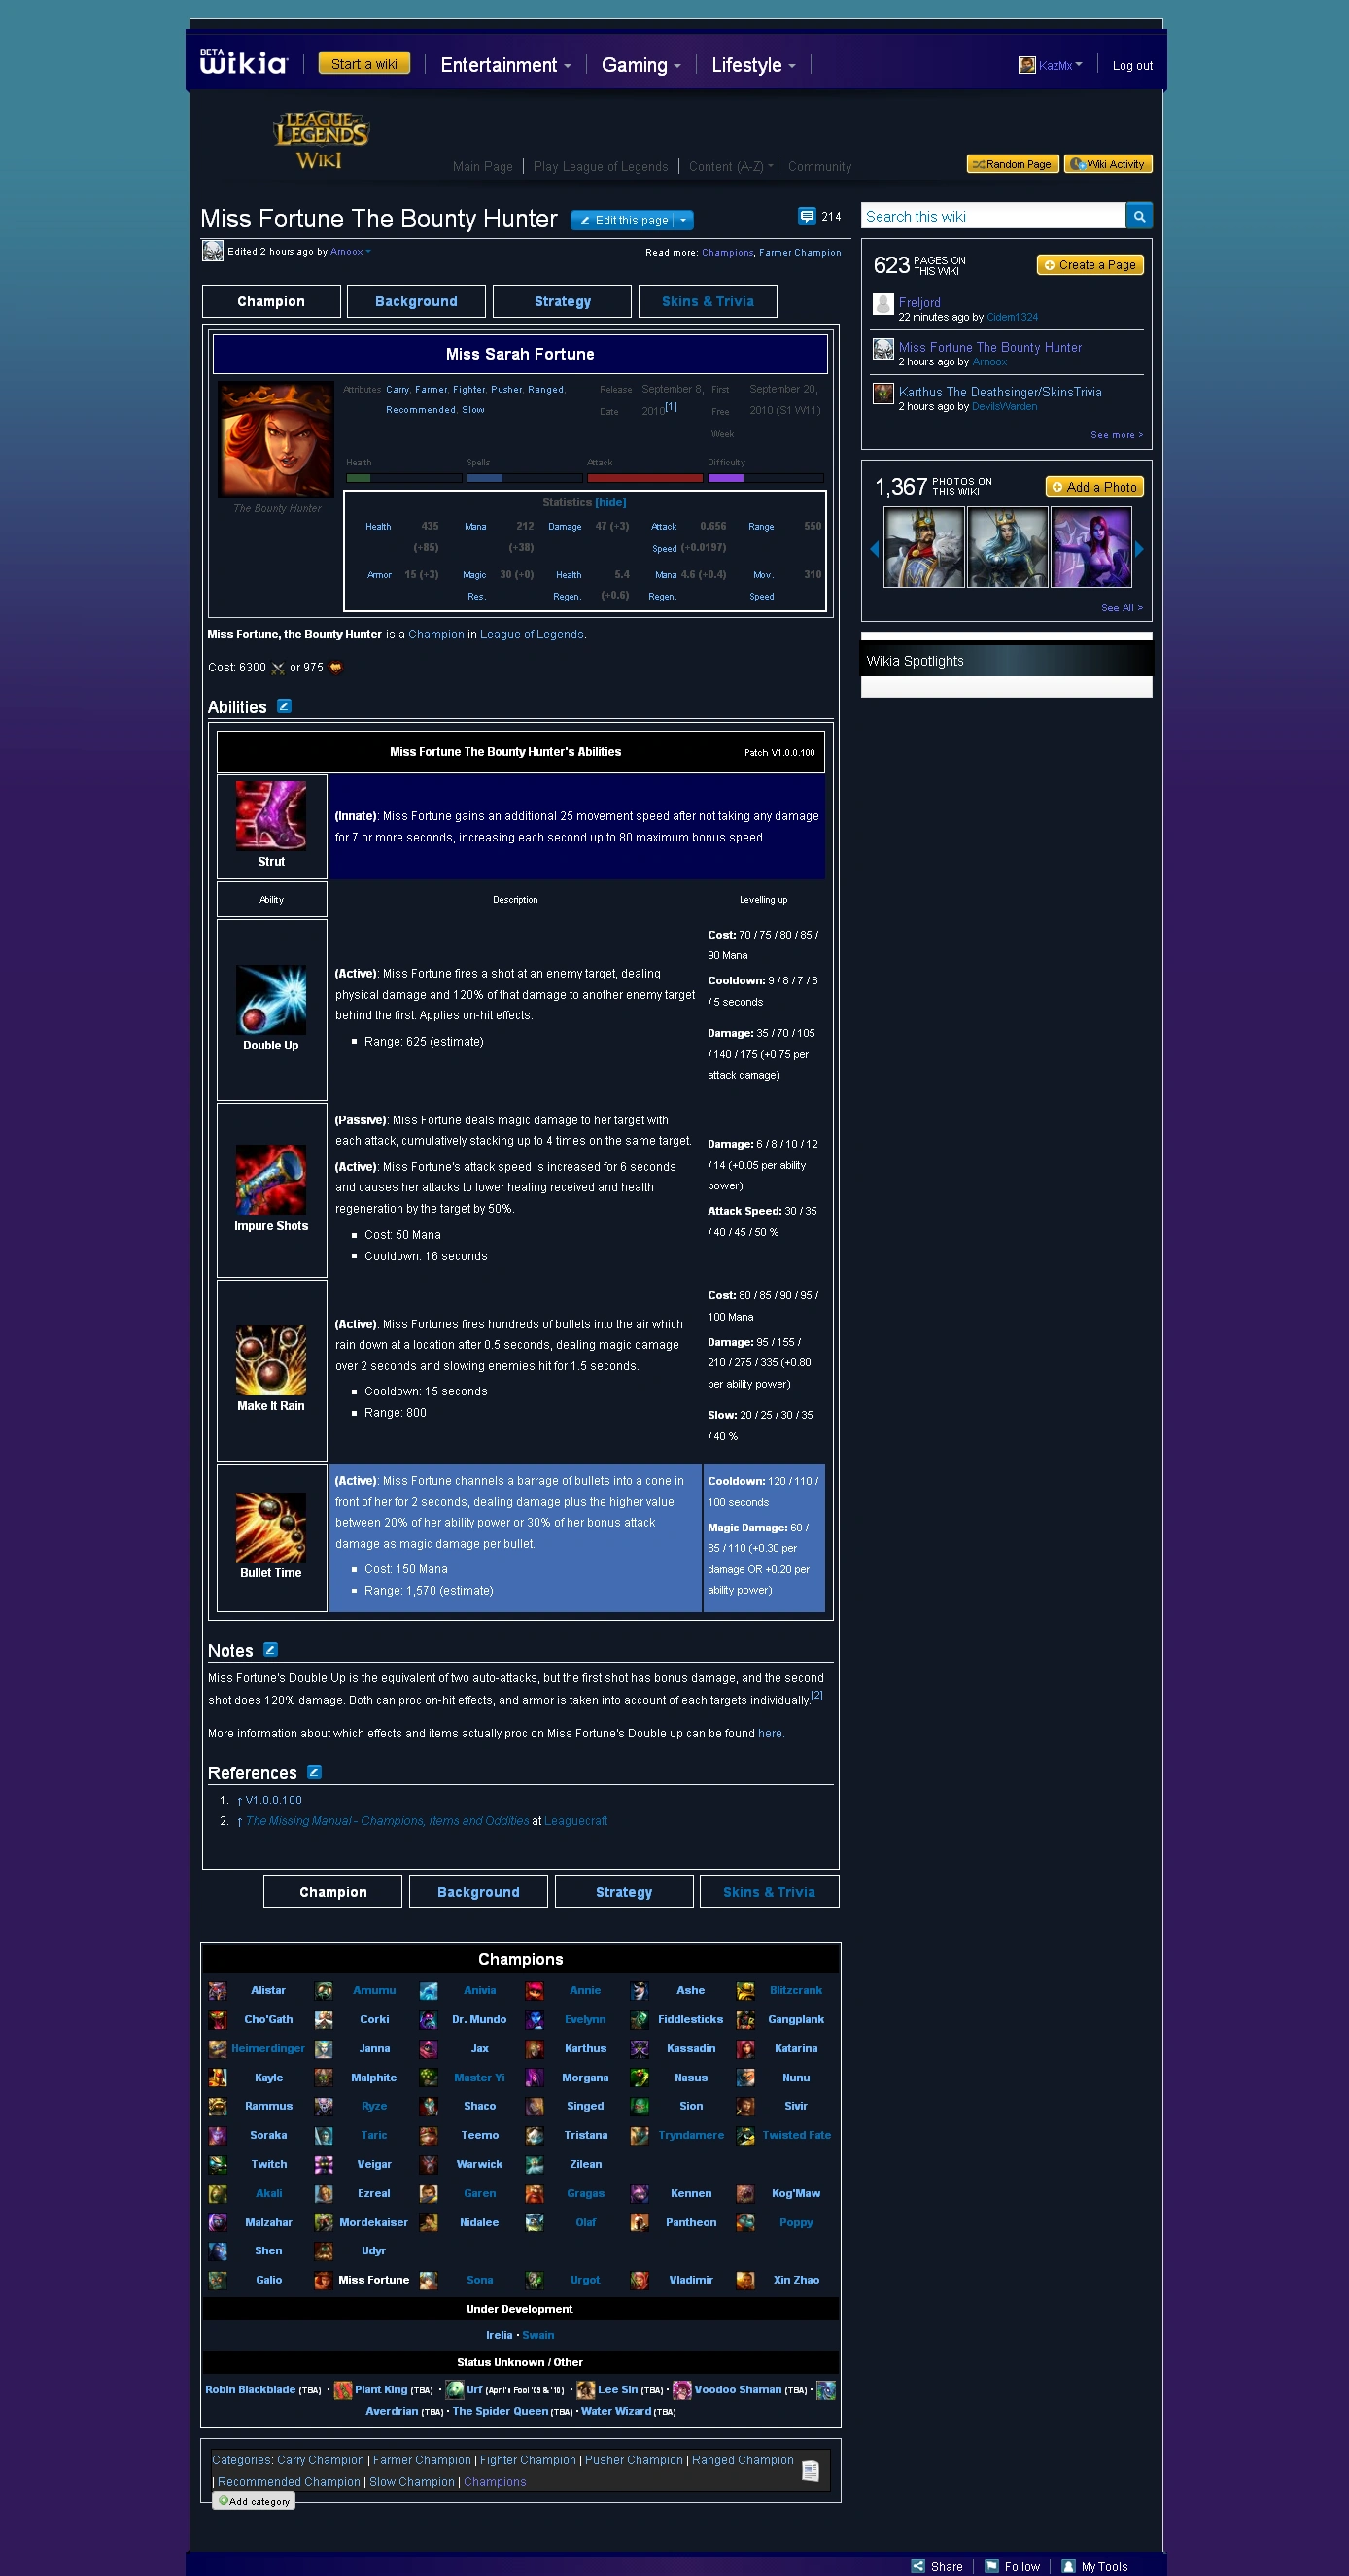Click Add category
Screen dimensions: 1349x2576
pyautogui.click(x=255, y=2501)
